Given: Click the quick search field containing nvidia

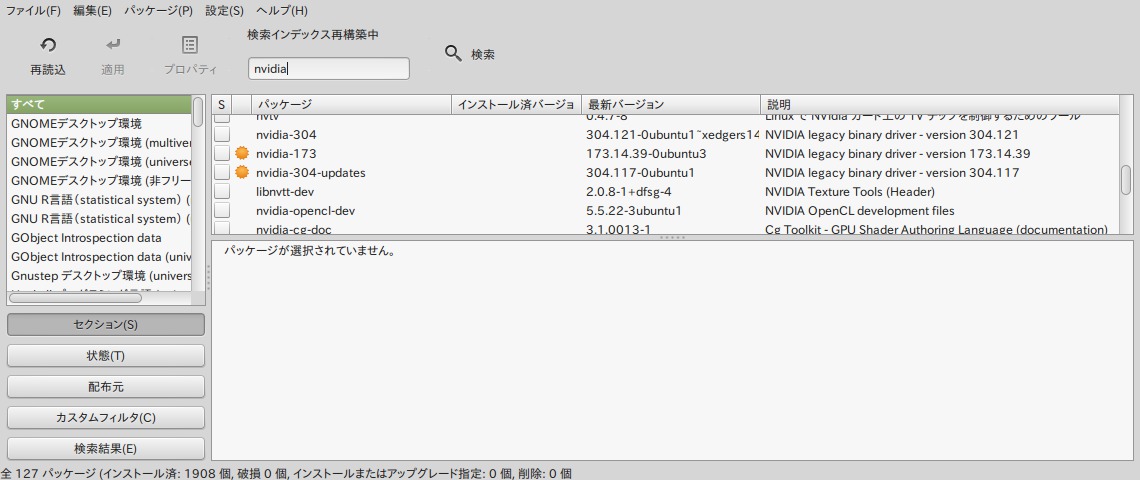Looking at the screenshot, I should pyautogui.click(x=329, y=69).
